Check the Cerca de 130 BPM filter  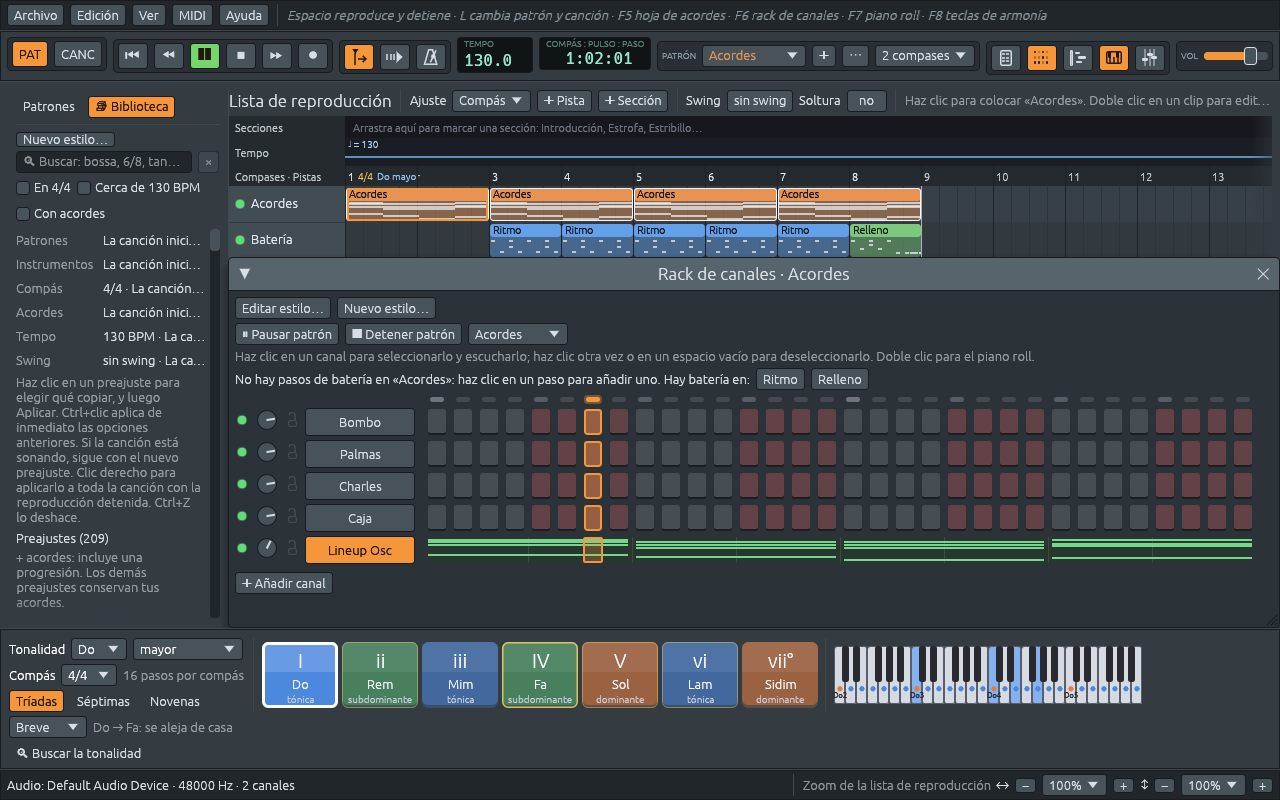point(84,188)
